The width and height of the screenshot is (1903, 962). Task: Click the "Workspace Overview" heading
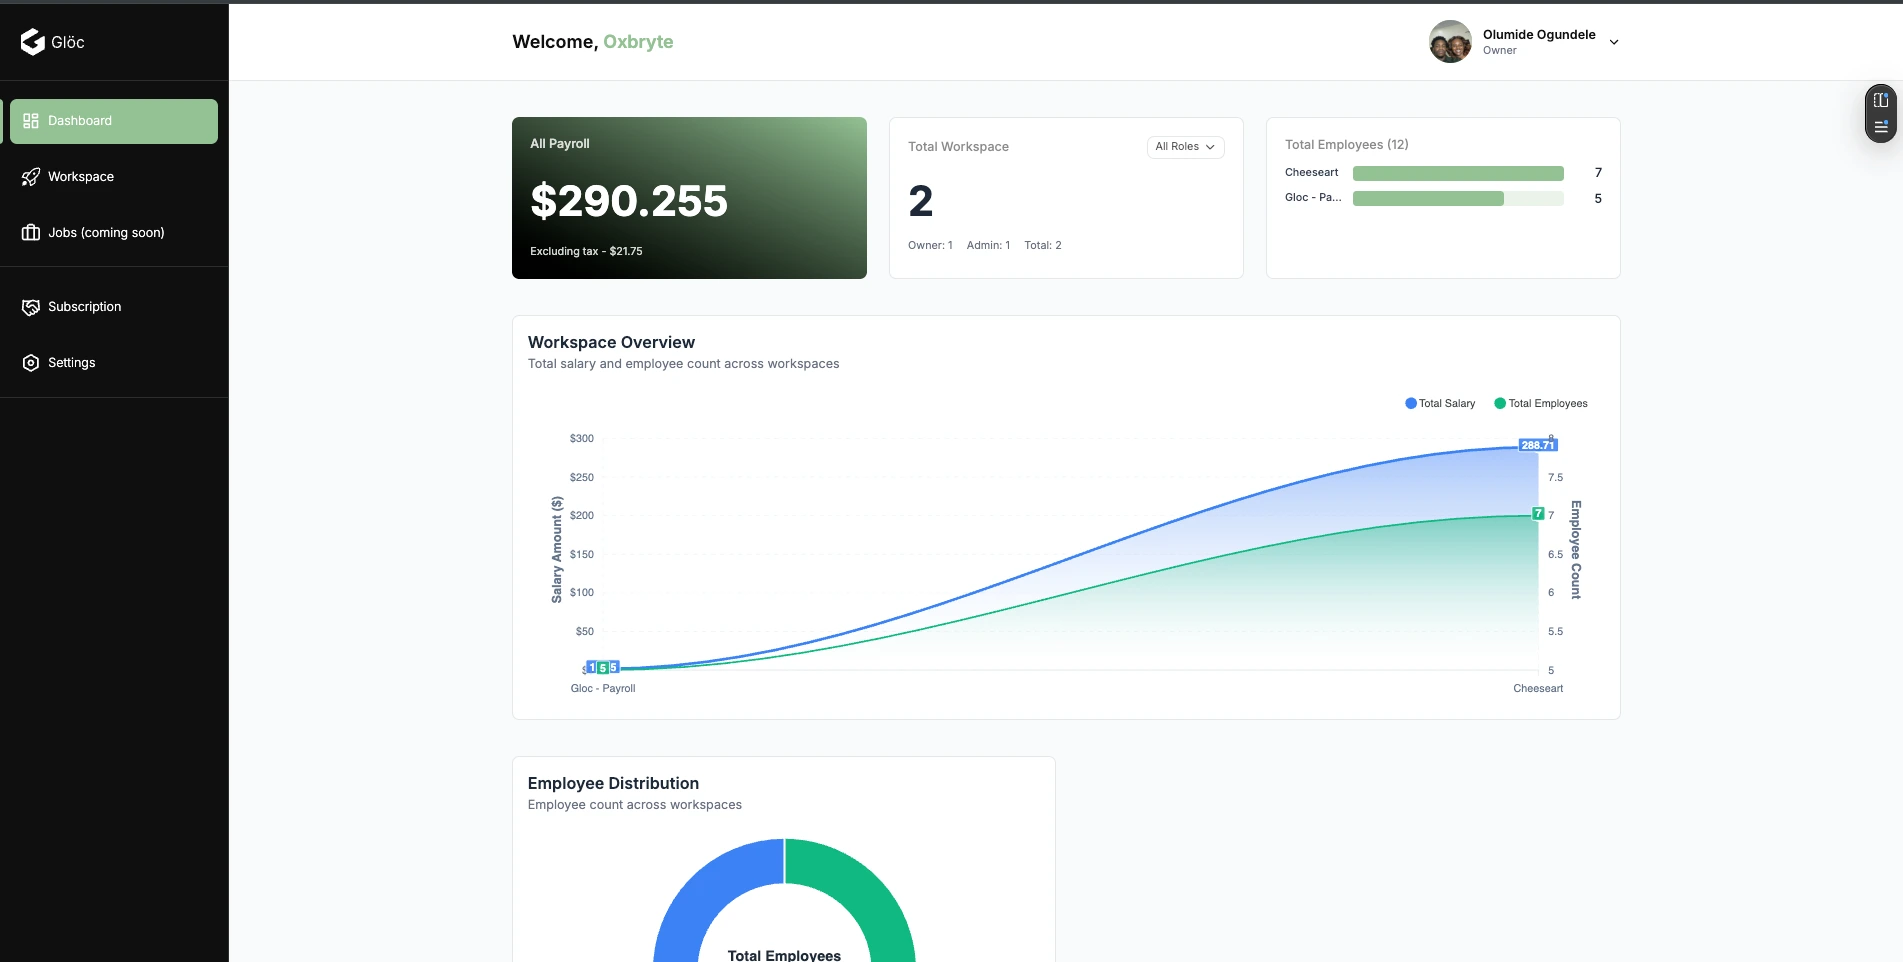[x=611, y=342]
